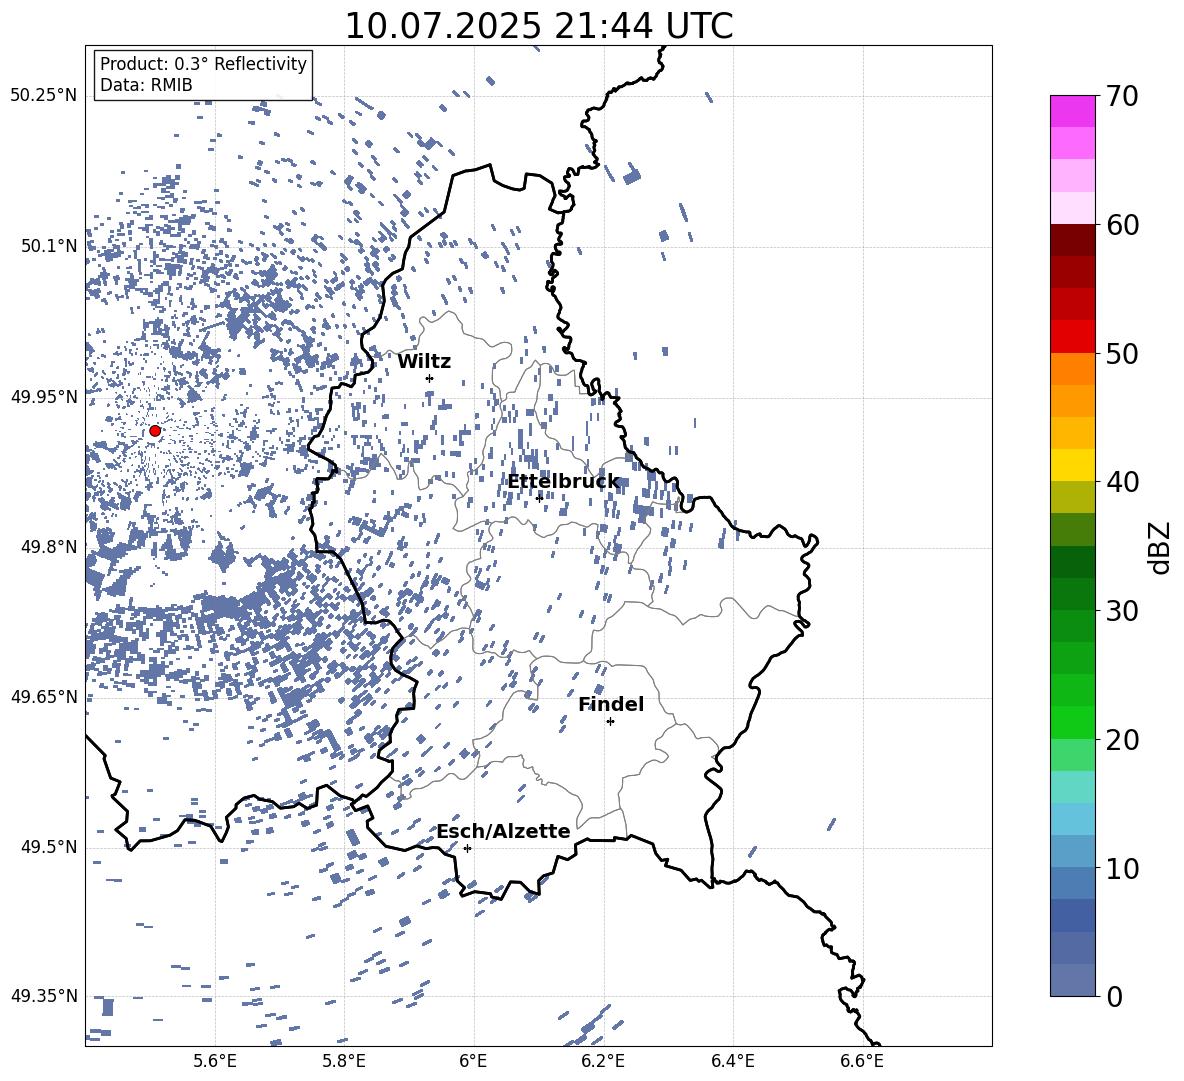The height and width of the screenshot is (1081, 1184).
Task: Click the 5.8°E longitude label
Action: (344, 1062)
